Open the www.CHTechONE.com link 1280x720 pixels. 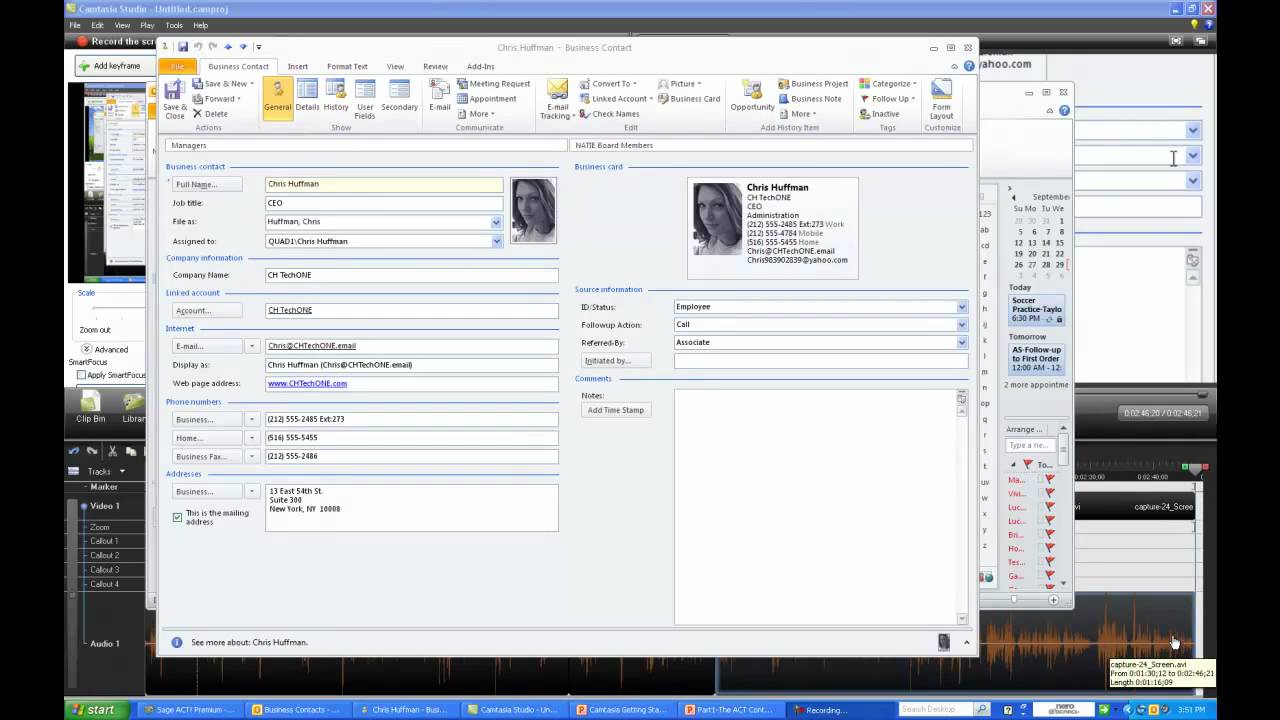307,383
